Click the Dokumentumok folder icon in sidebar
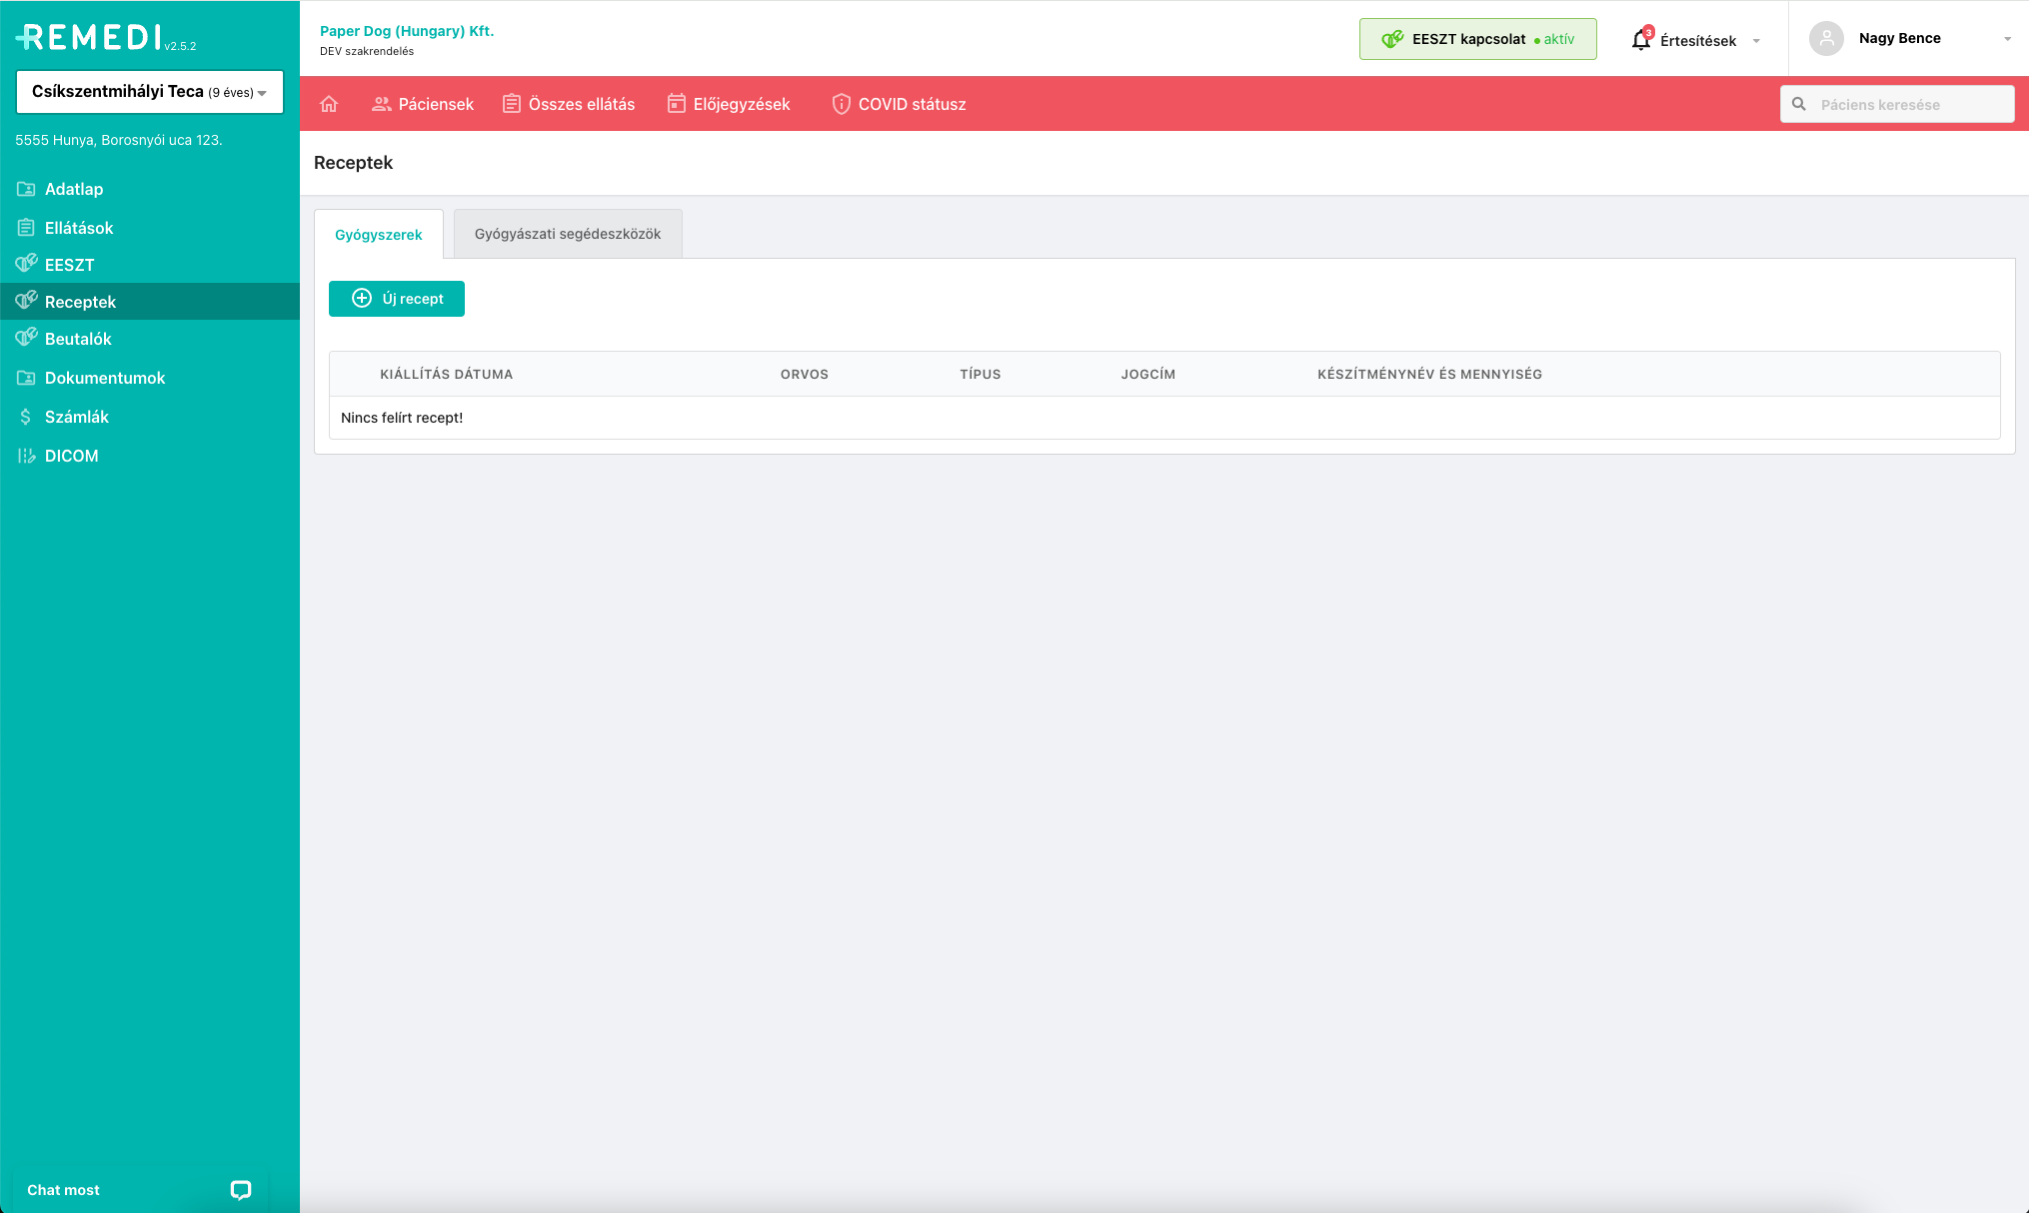The width and height of the screenshot is (2030, 1214). [26, 378]
